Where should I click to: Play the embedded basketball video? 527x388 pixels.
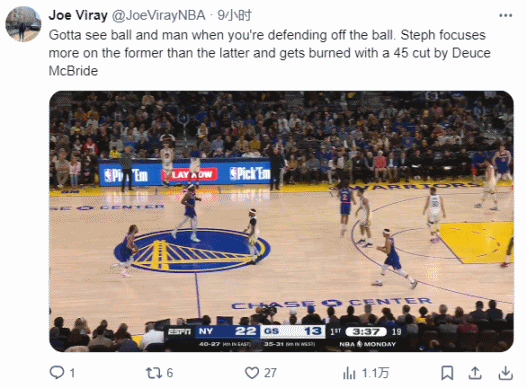pos(281,221)
